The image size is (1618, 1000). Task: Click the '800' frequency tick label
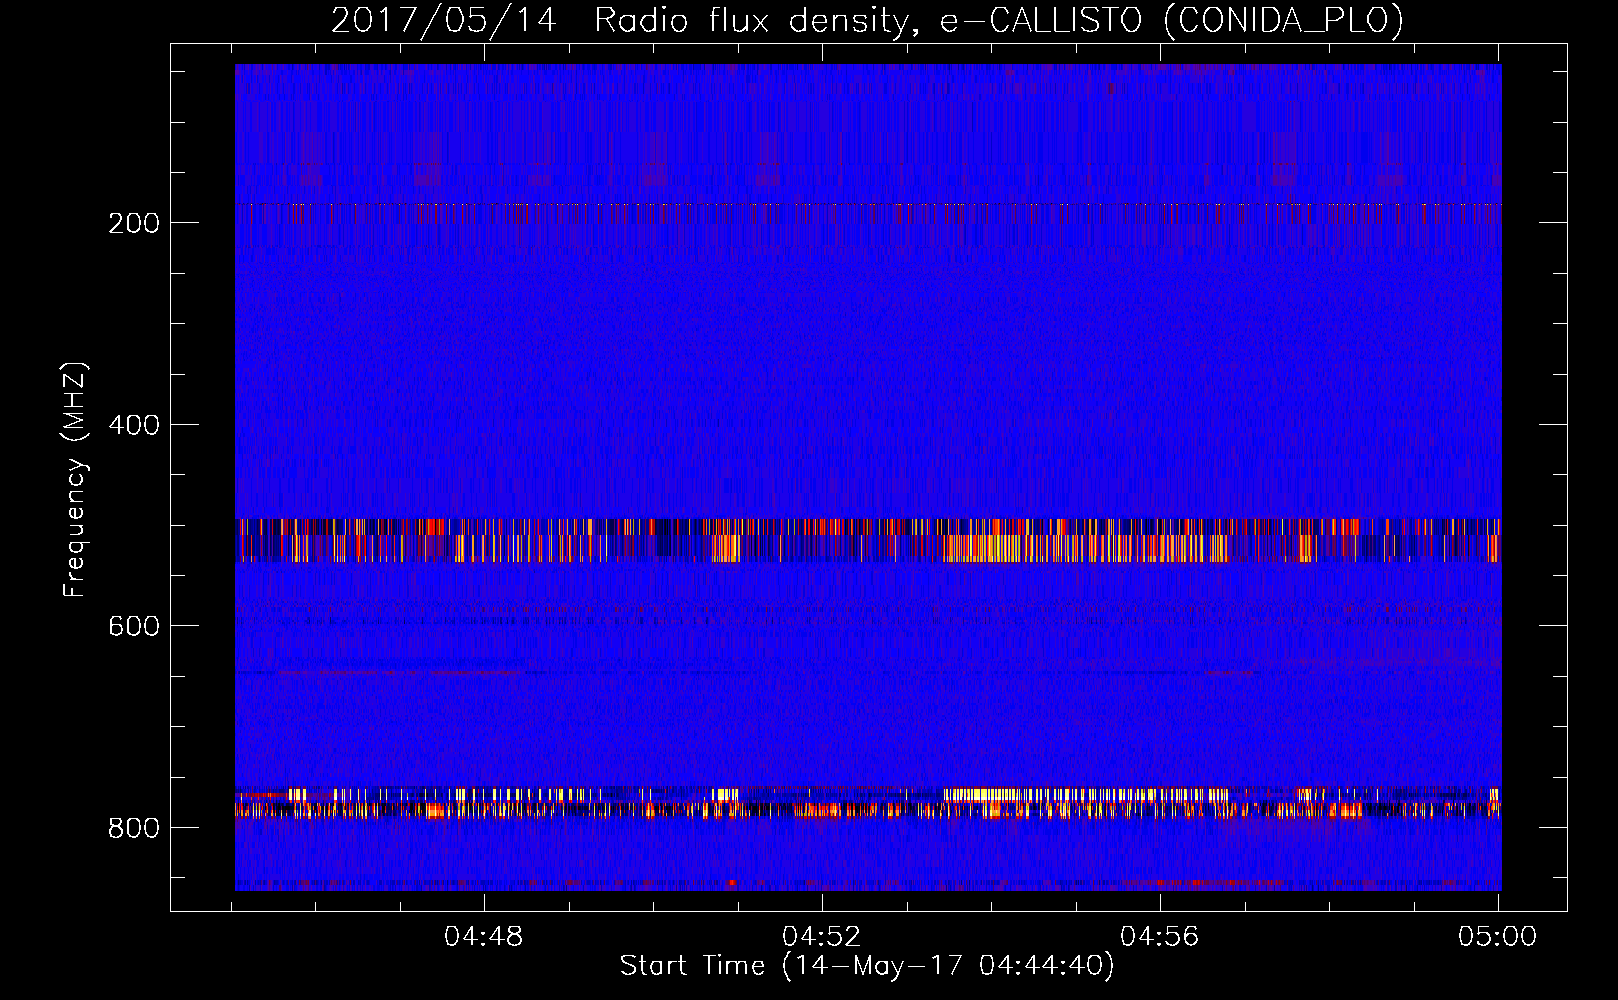[134, 828]
